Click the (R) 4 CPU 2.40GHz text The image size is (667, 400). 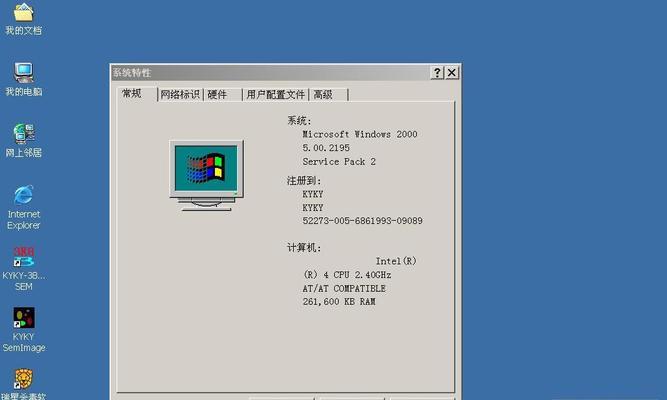tap(347, 275)
